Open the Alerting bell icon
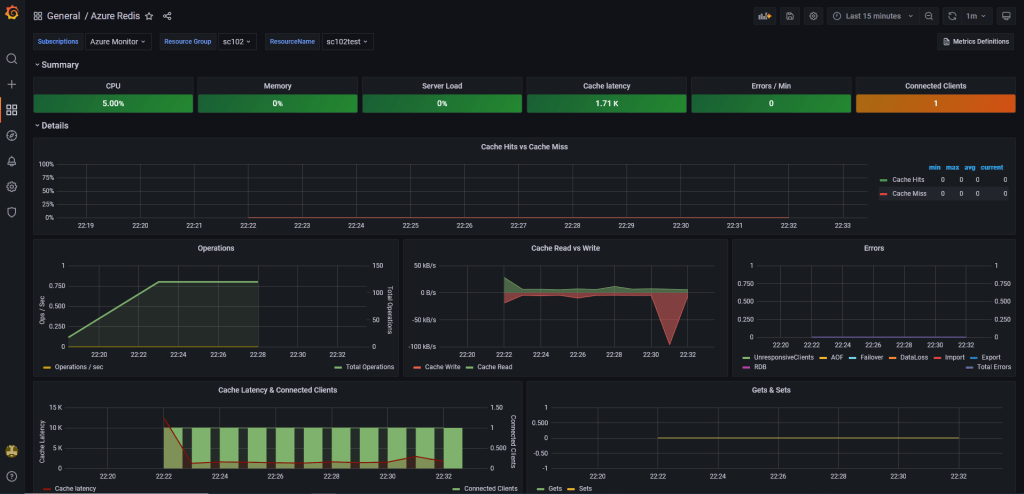 tap(12, 161)
